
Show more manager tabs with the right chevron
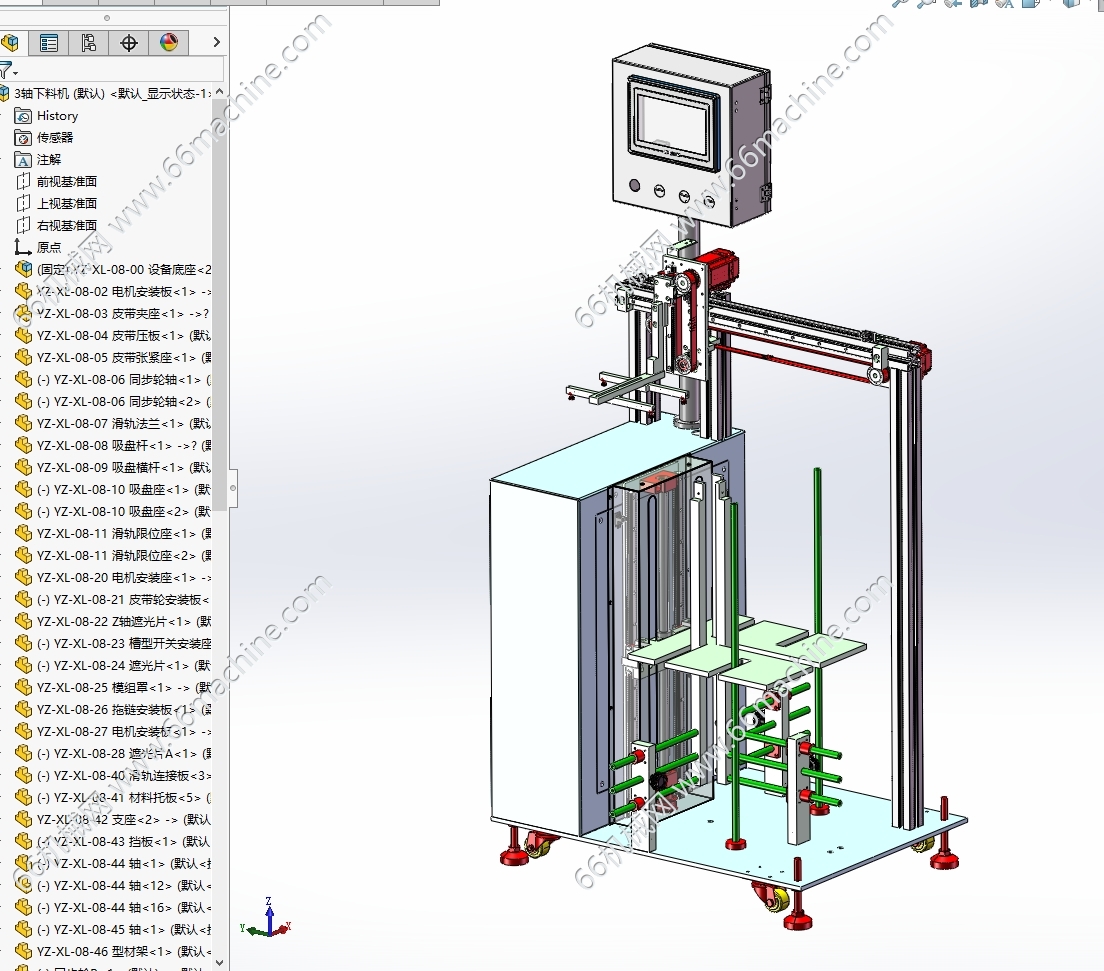[x=216, y=42]
